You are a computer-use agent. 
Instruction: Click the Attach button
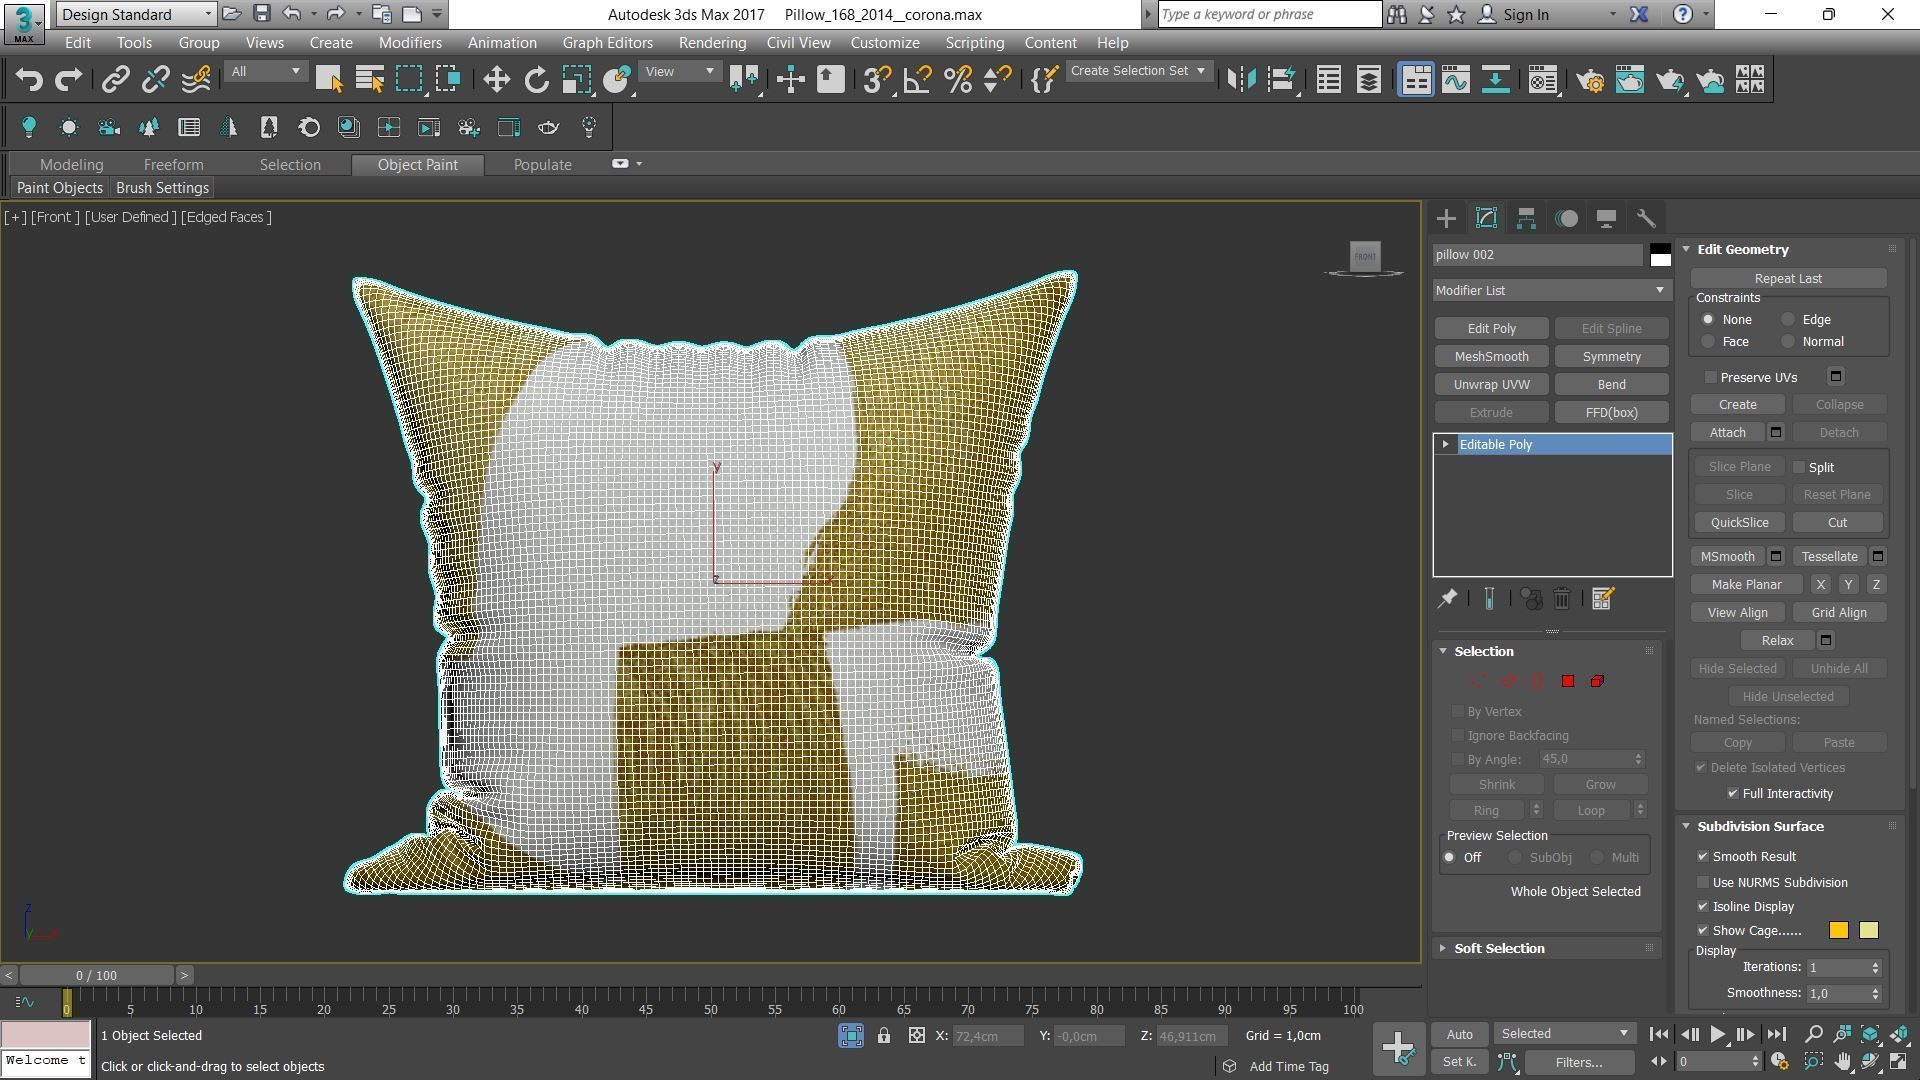(x=1727, y=432)
